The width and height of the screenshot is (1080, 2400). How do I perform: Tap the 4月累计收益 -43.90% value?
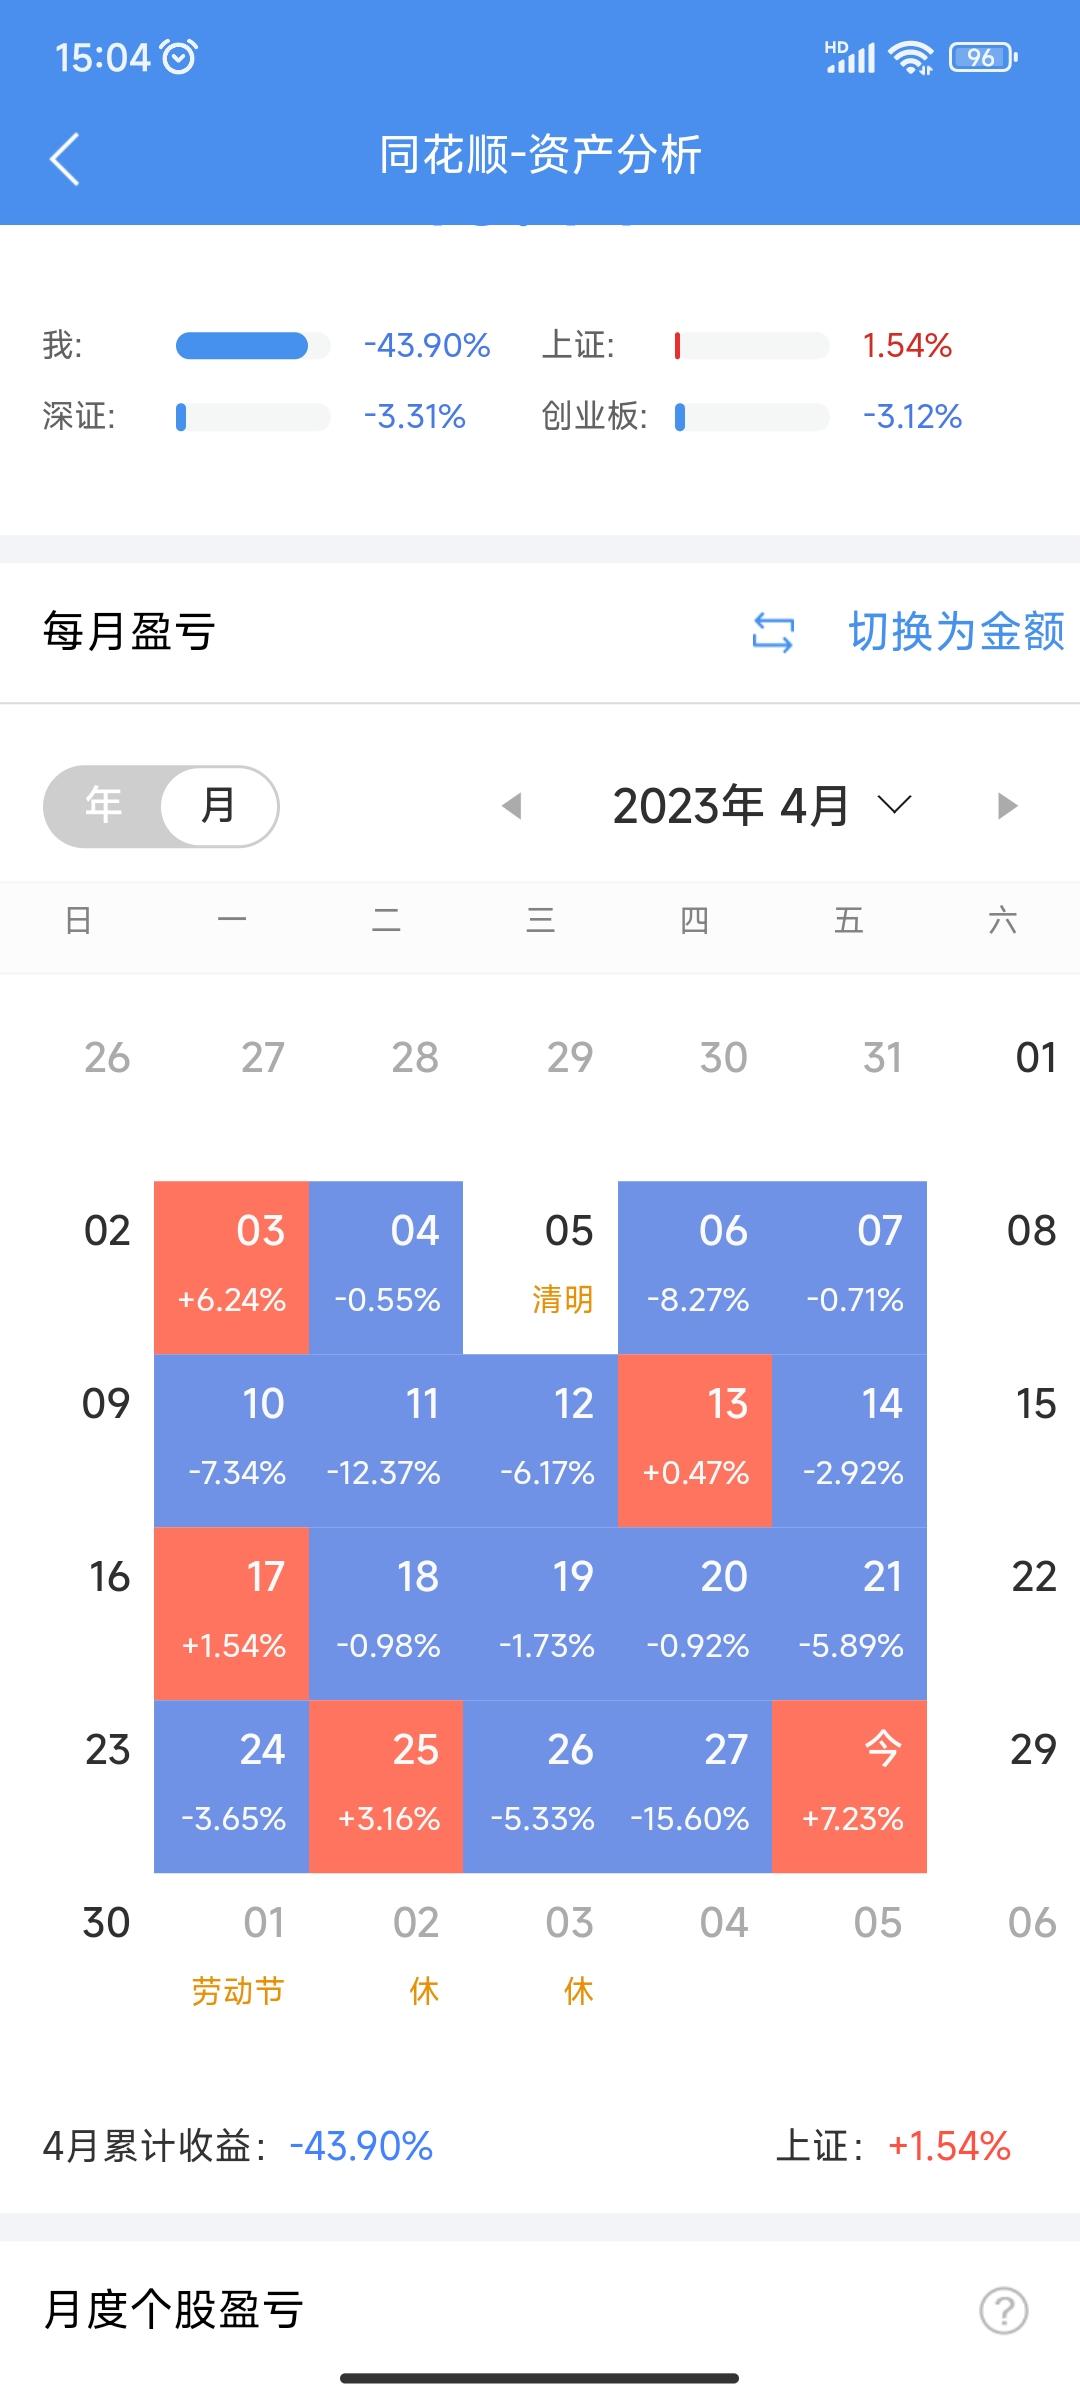361,2146
